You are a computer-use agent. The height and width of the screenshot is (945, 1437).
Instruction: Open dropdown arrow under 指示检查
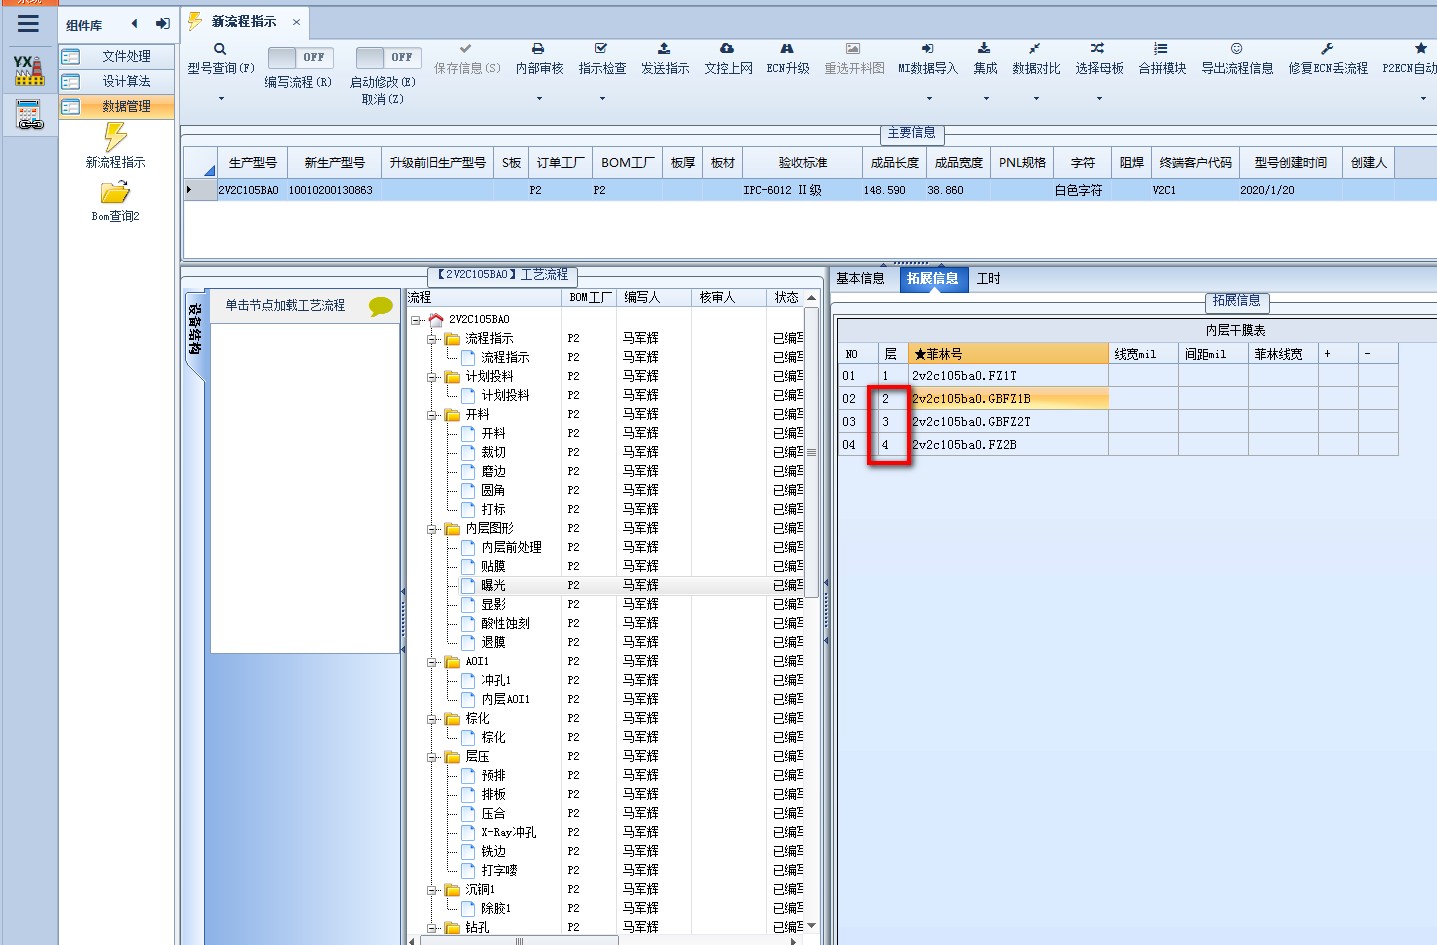[x=602, y=98]
